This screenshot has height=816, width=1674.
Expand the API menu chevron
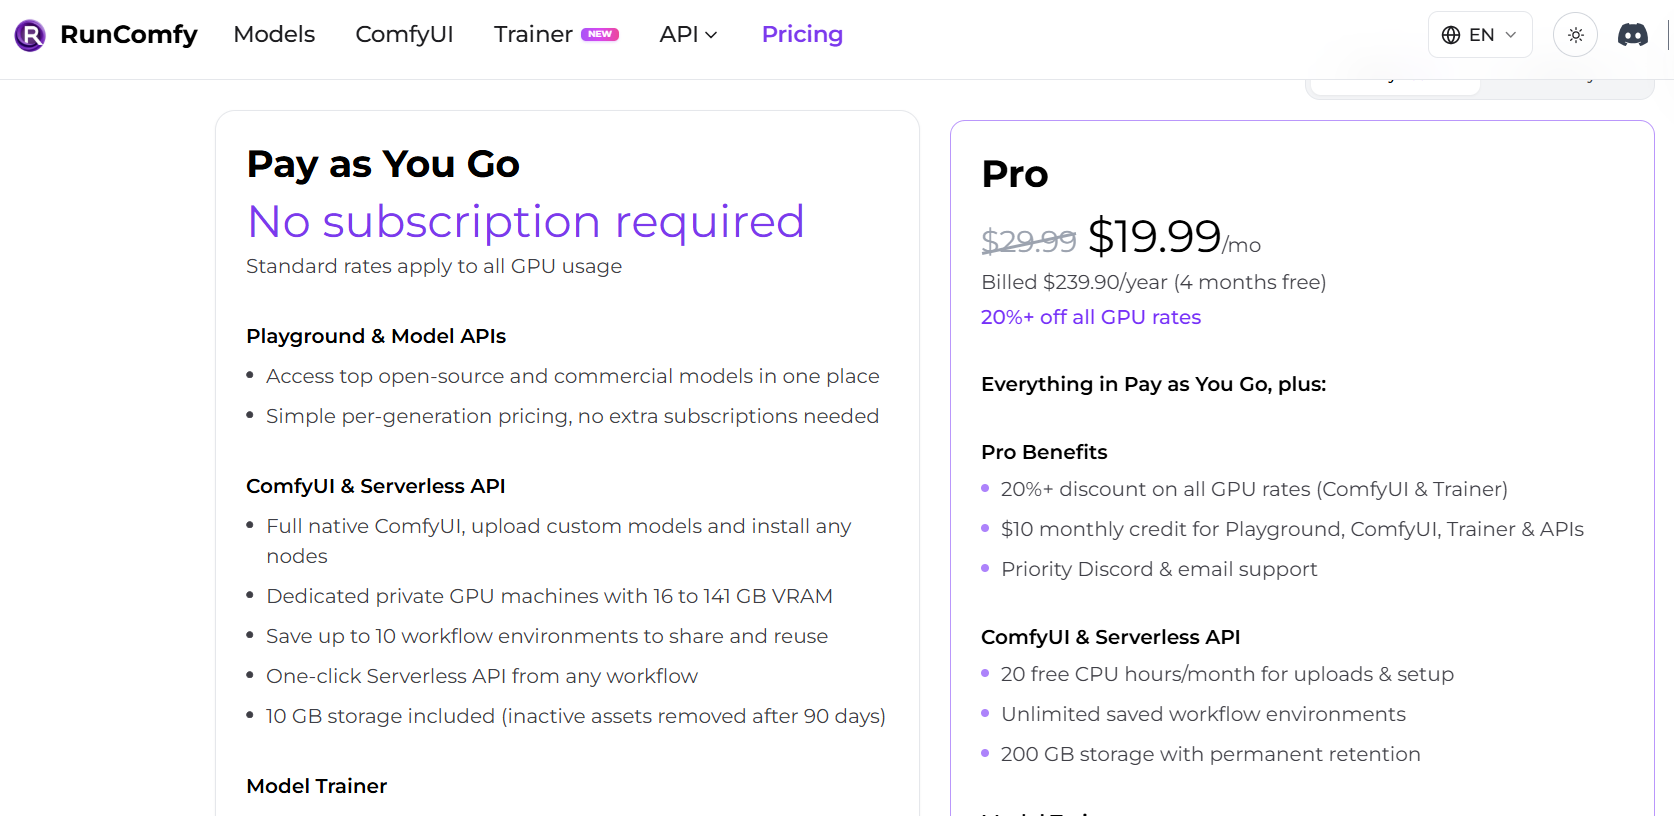[712, 35]
